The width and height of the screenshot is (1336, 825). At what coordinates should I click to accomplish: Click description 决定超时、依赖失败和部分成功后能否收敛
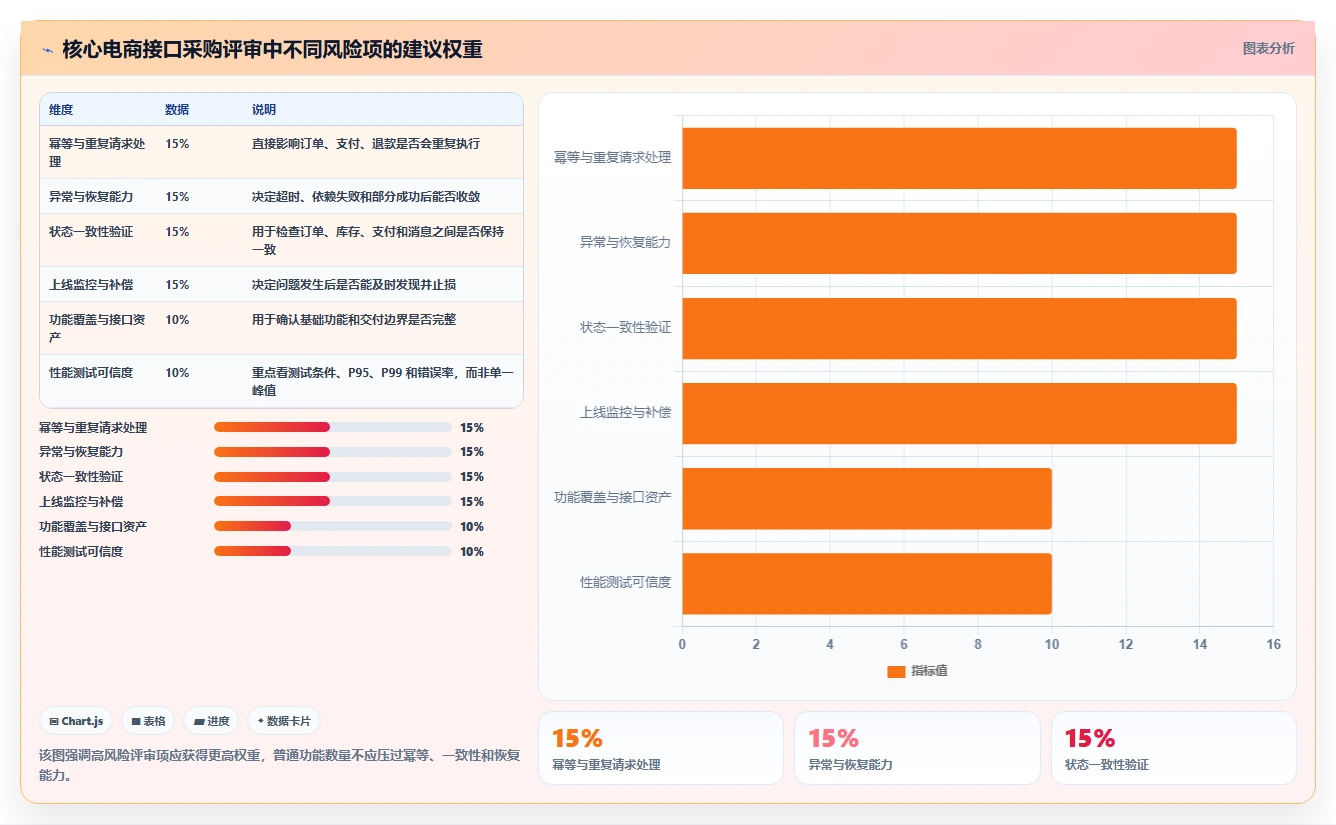(x=366, y=196)
